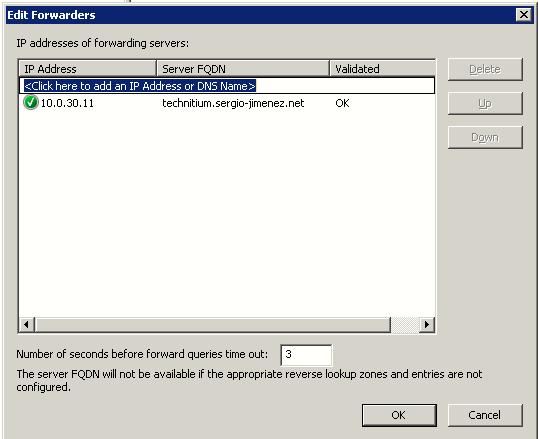Viewport: 538px width, 439px height.
Task: Click the green validated checkmark icon
Action: (31, 103)
